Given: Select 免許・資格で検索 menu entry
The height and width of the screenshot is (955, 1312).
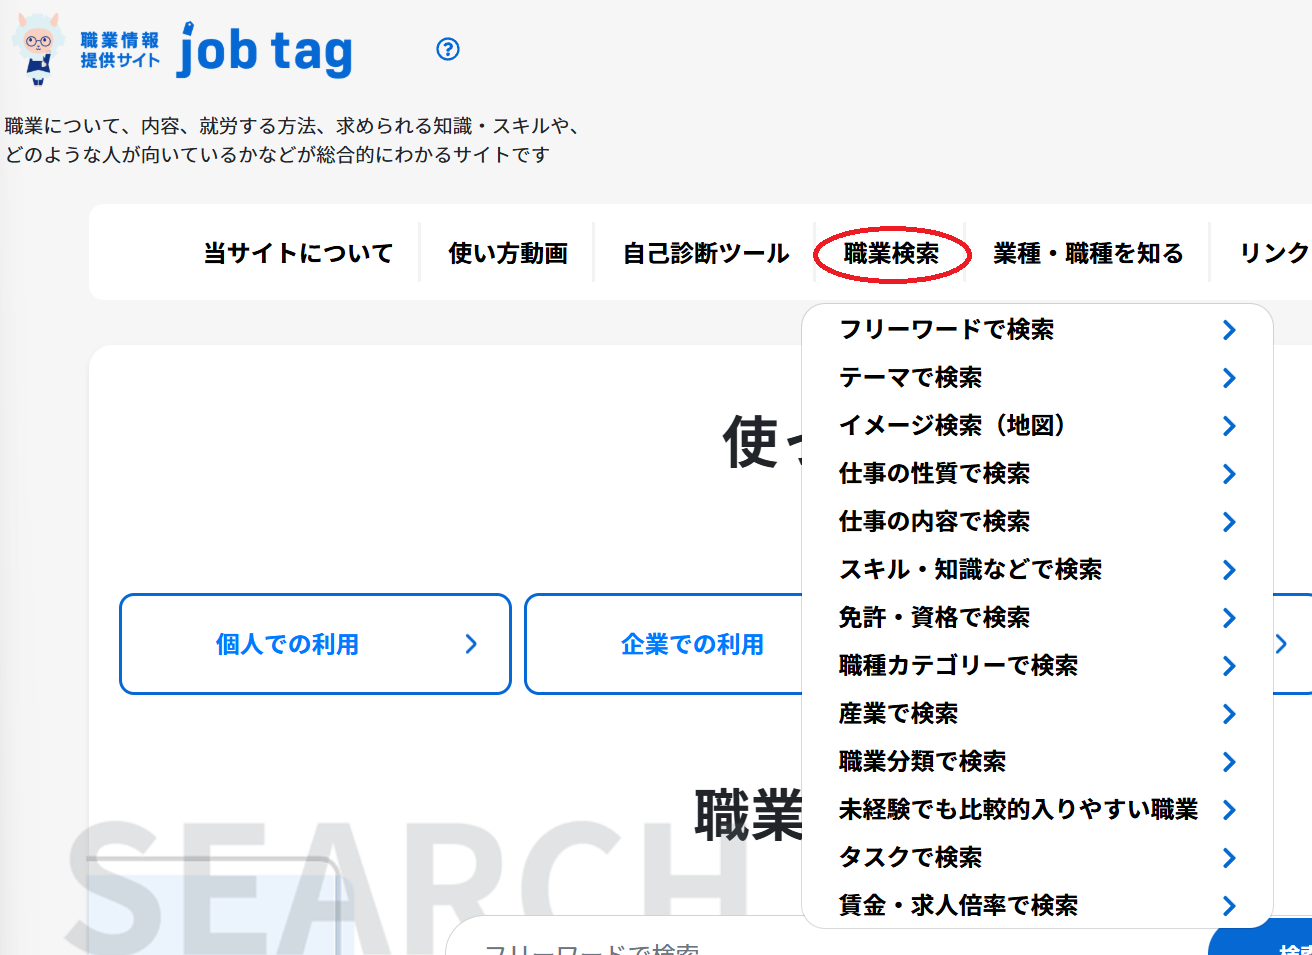Looking at the screenshot, I should (x=934, y=618).
